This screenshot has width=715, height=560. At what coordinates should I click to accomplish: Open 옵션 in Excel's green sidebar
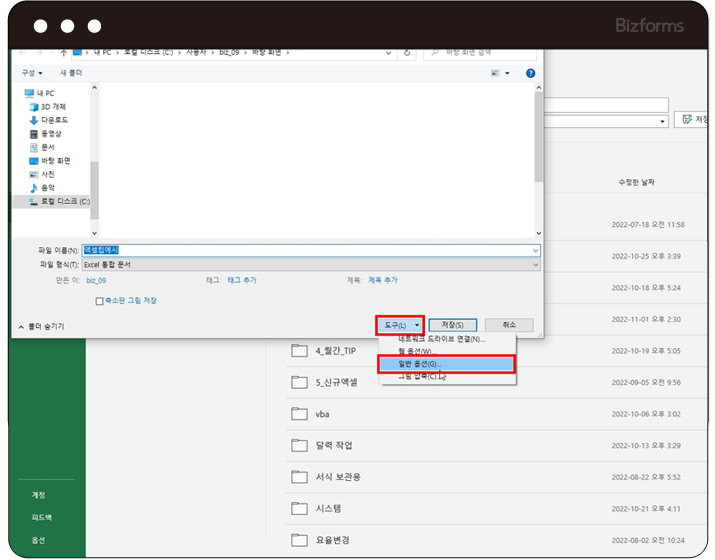(x=38, y=540)
